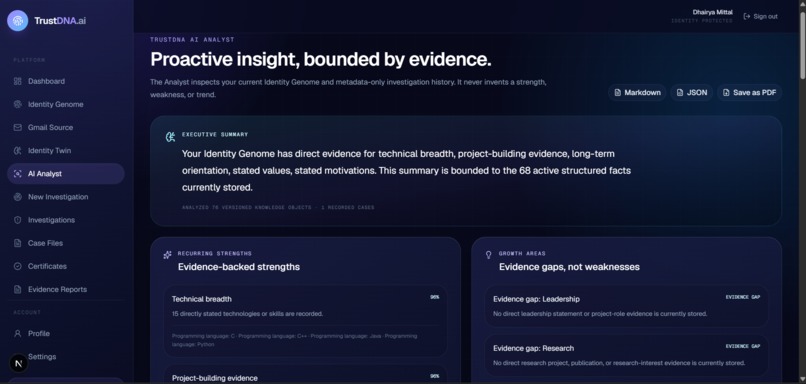Image resolution: width=806 pixels, height=384 pixels.
Task: Select the AI Analyst menu item
Action: (66, 174)
